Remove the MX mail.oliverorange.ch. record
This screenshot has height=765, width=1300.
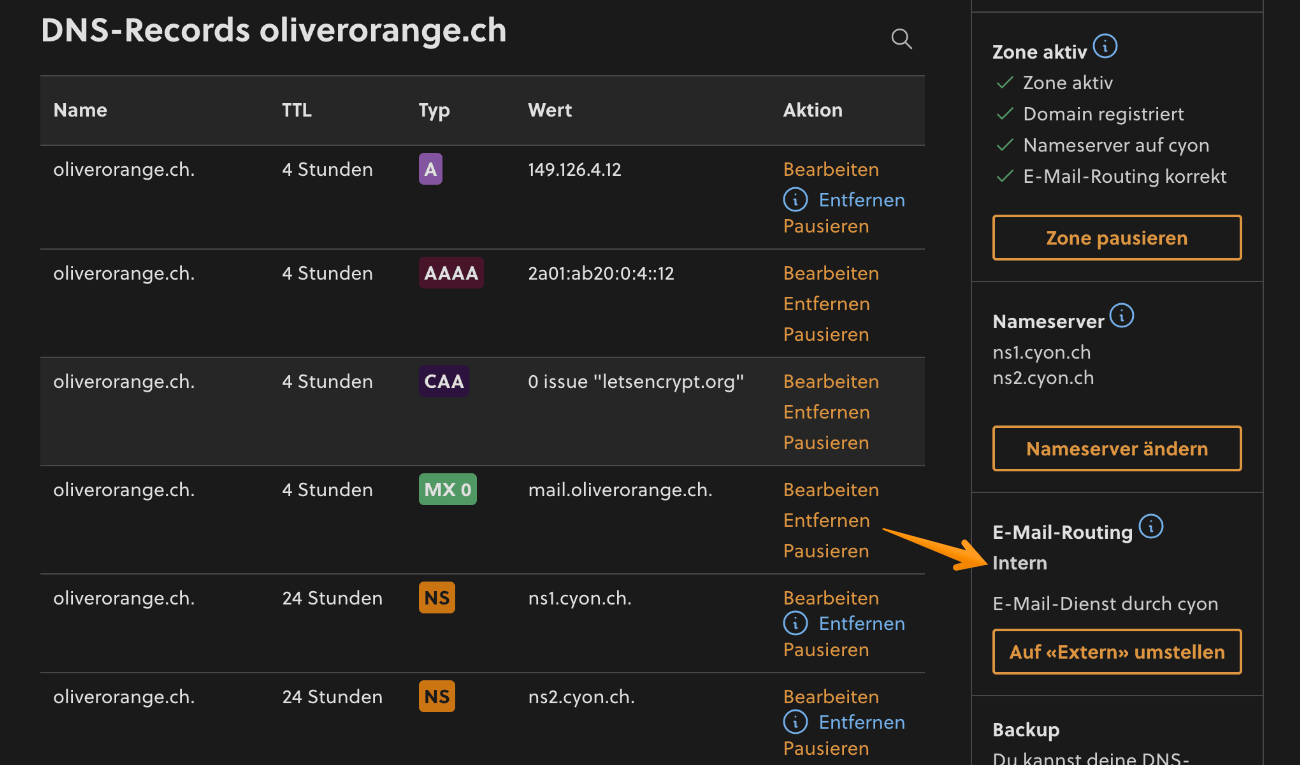click(826, 520)
